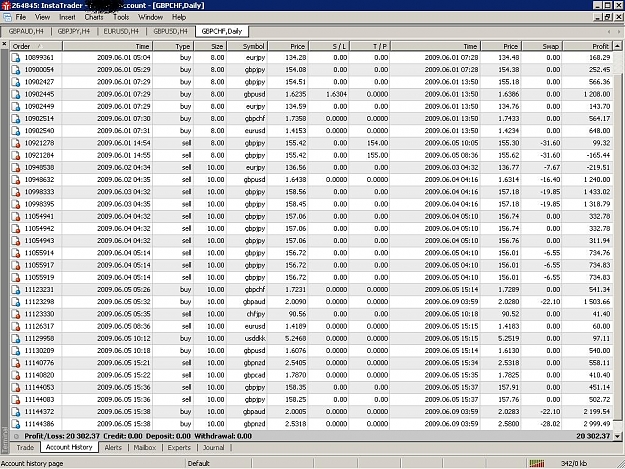Sort by the Order column header
Viewport: 625px width, 469px height.
36,46
